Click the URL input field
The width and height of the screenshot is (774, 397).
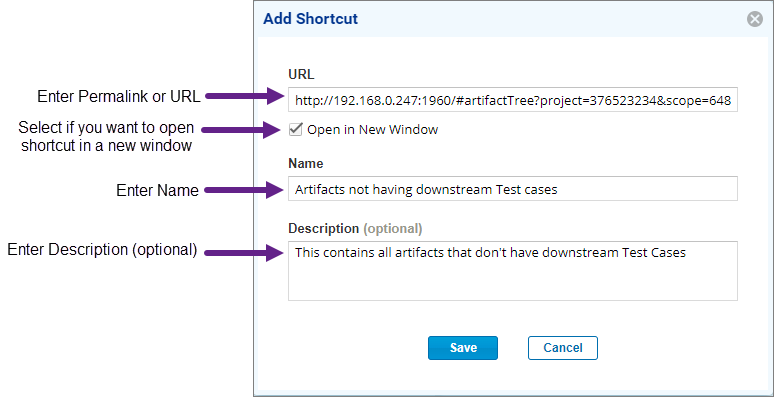point(513,100)
